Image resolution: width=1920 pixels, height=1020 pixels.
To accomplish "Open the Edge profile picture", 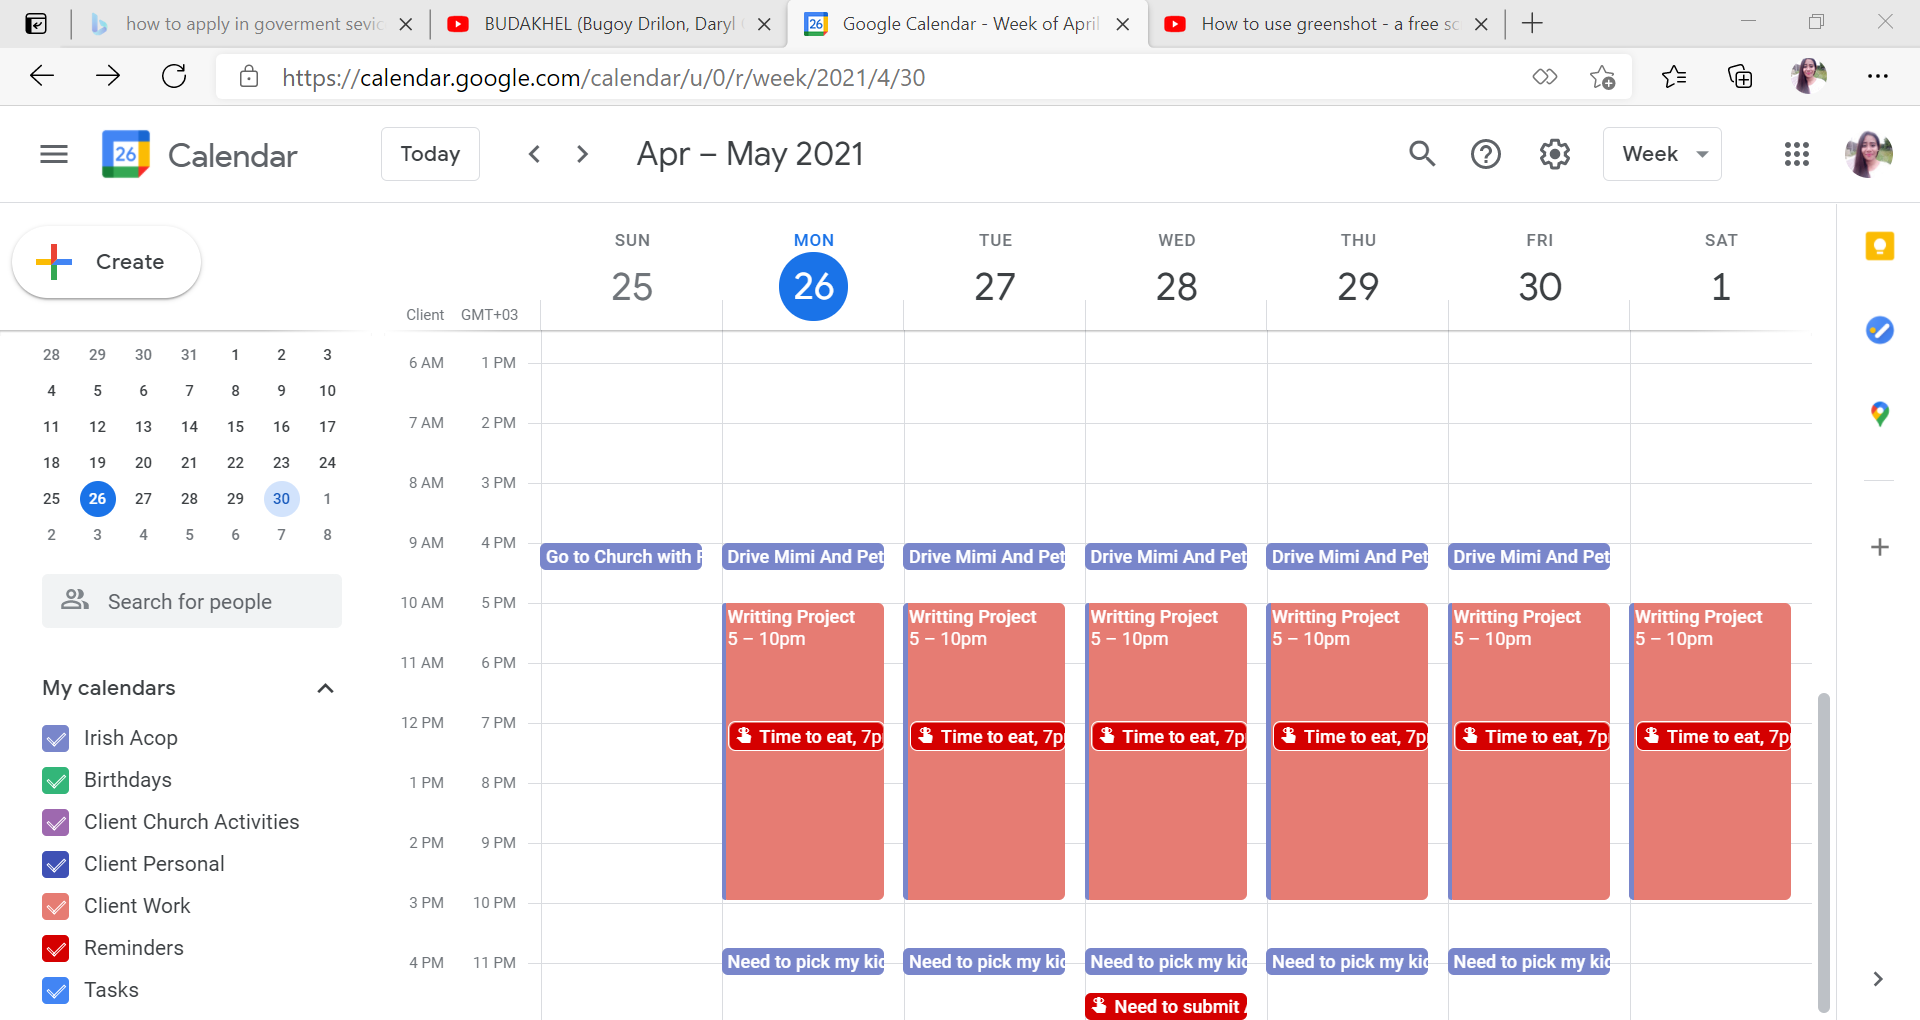I will click(1809, 76).
